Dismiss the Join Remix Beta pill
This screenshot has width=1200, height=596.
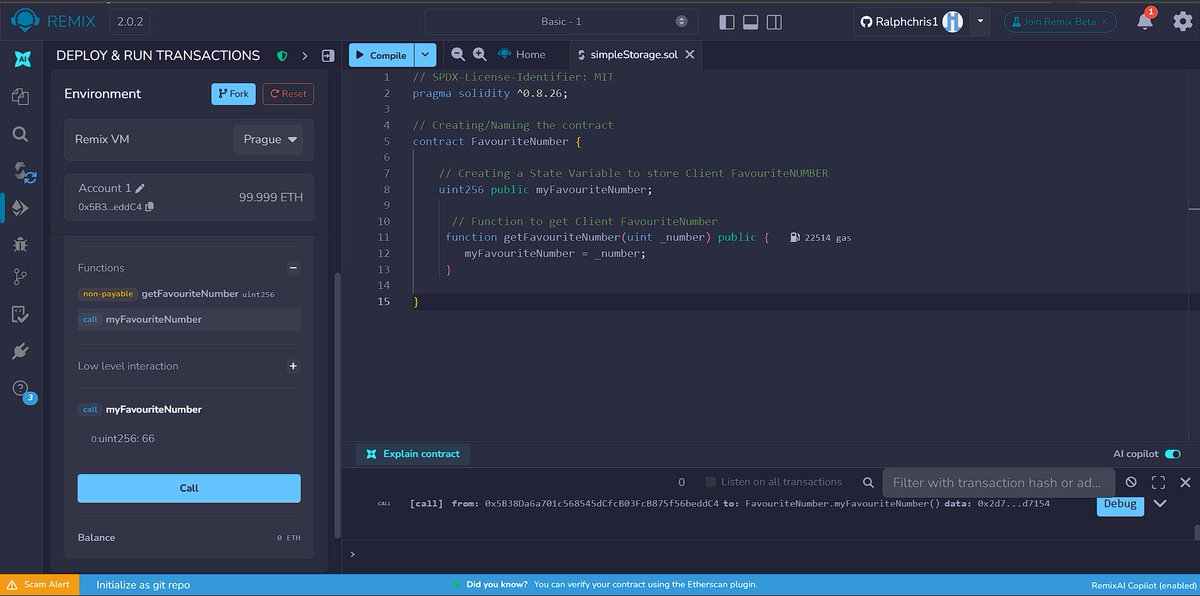click(x=1105, y=21)
